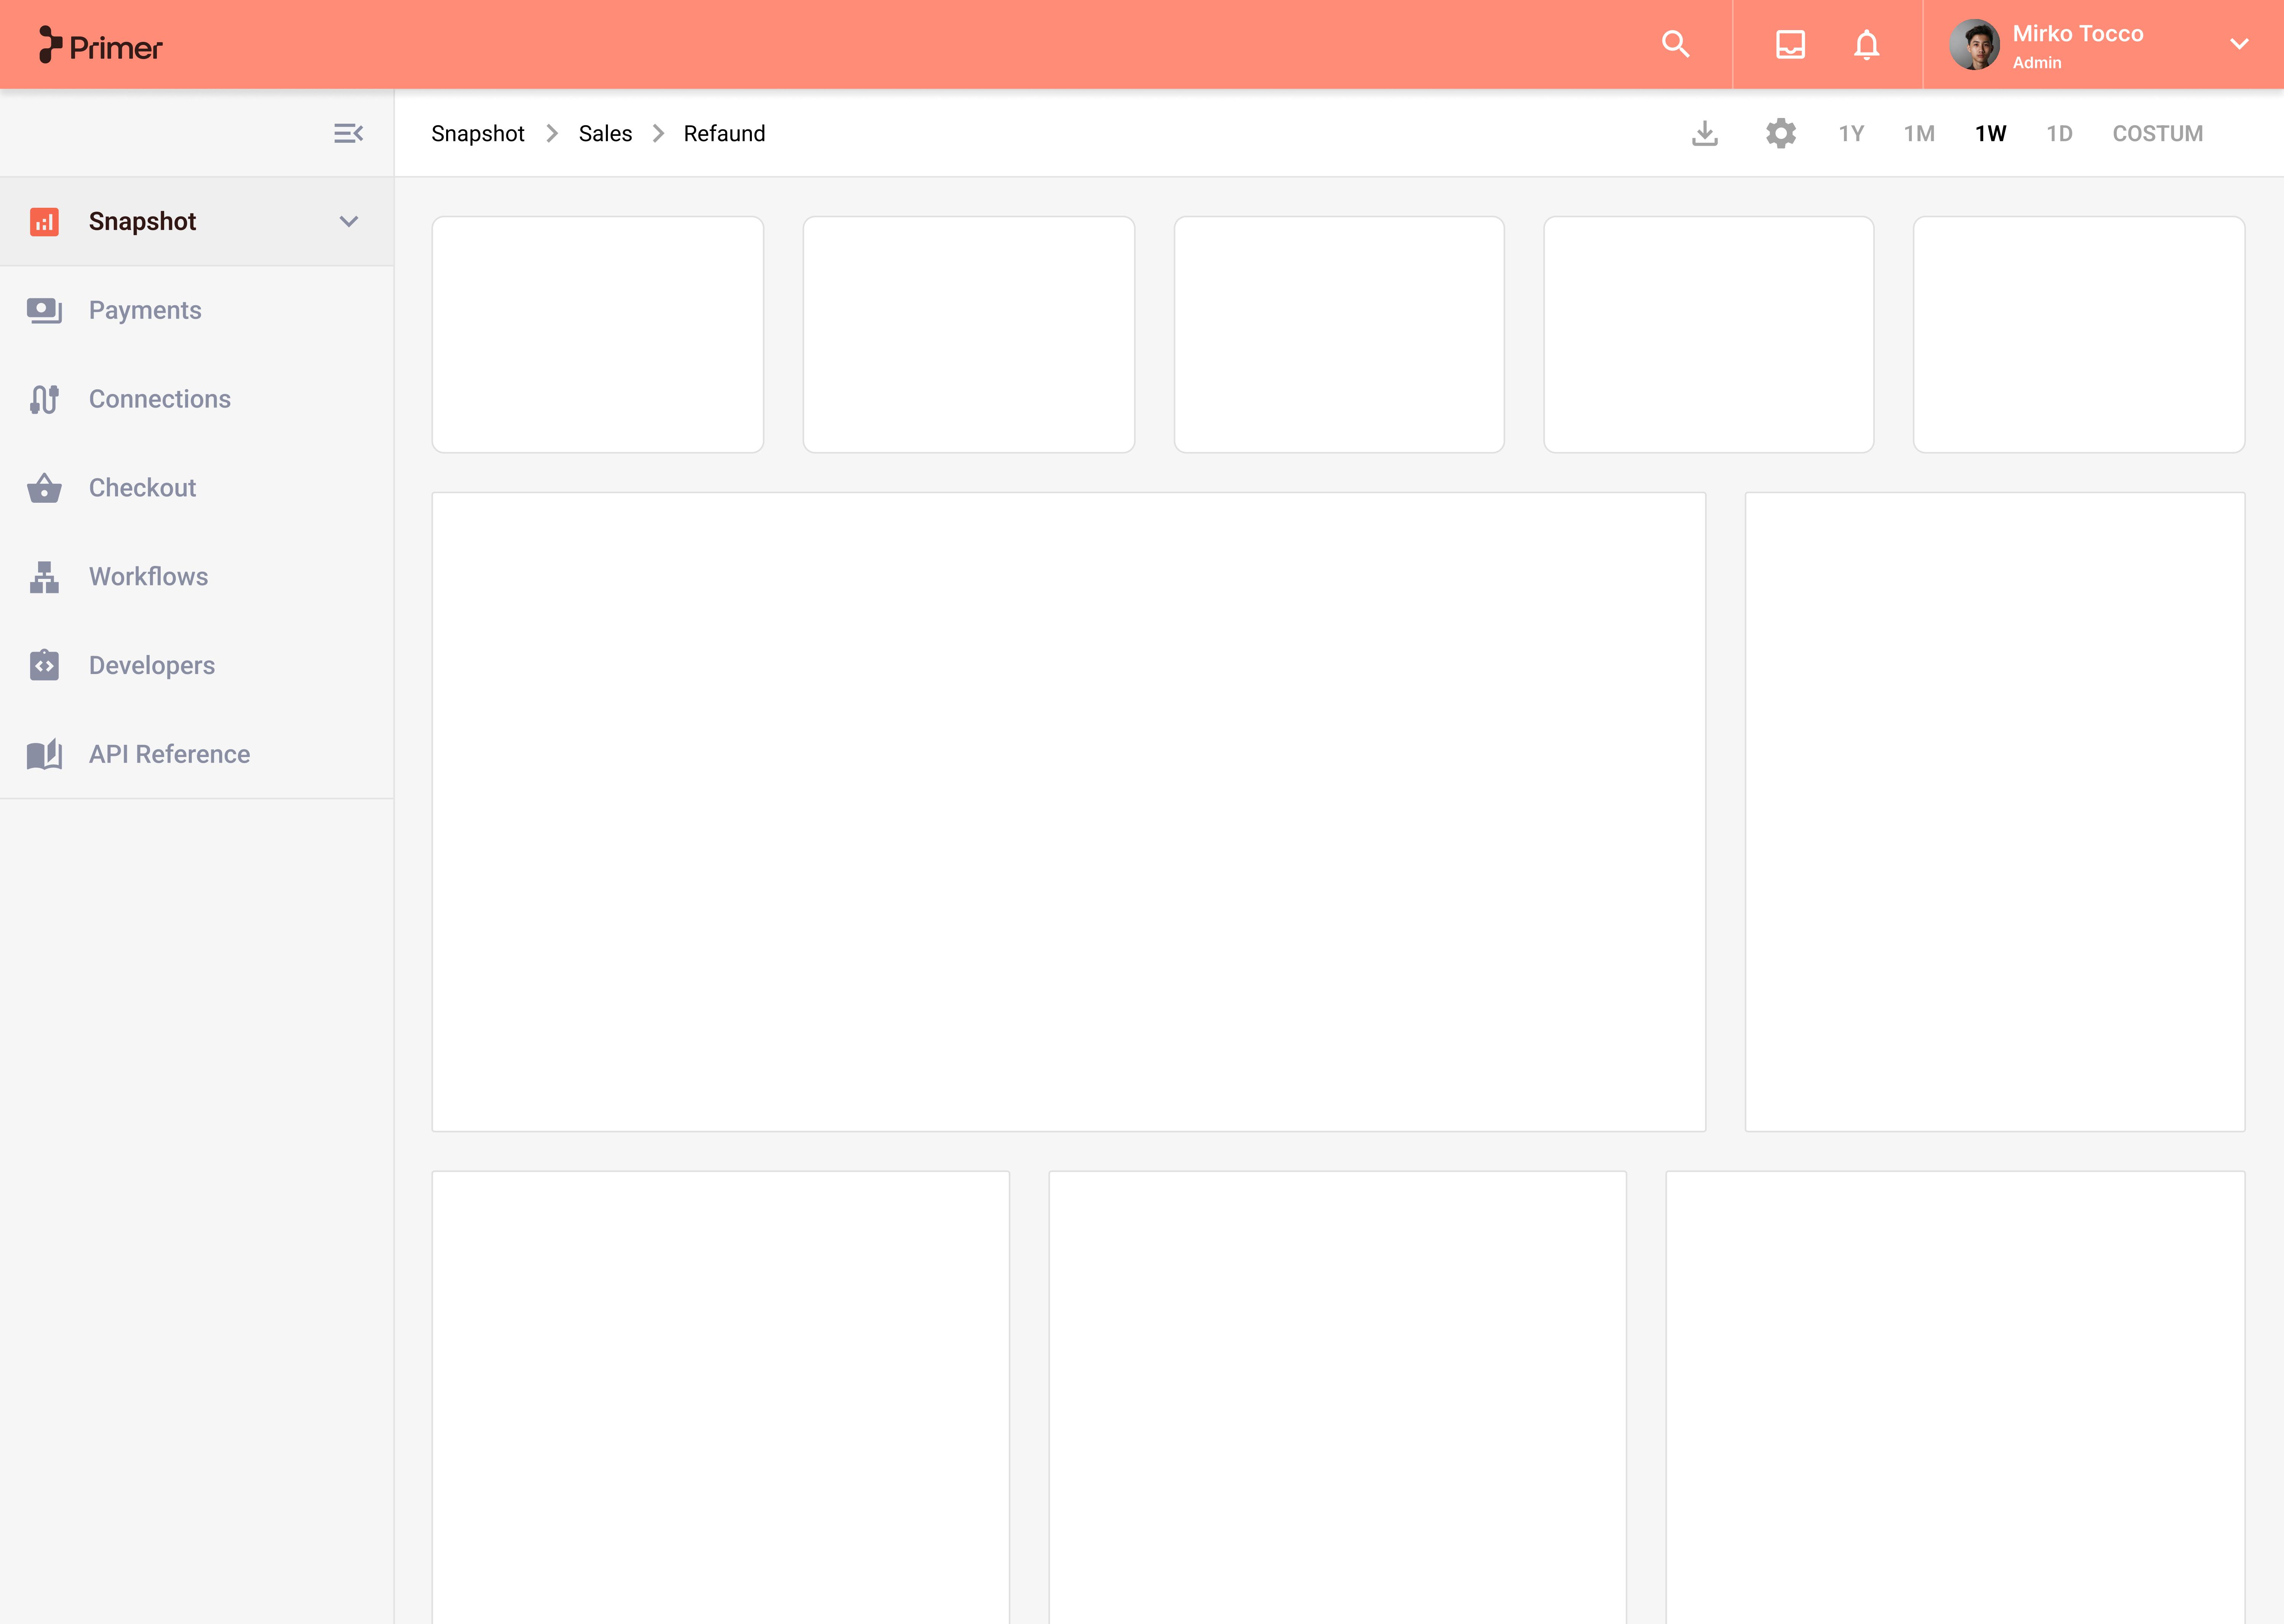Click the Payments money icon

point(44,310)
